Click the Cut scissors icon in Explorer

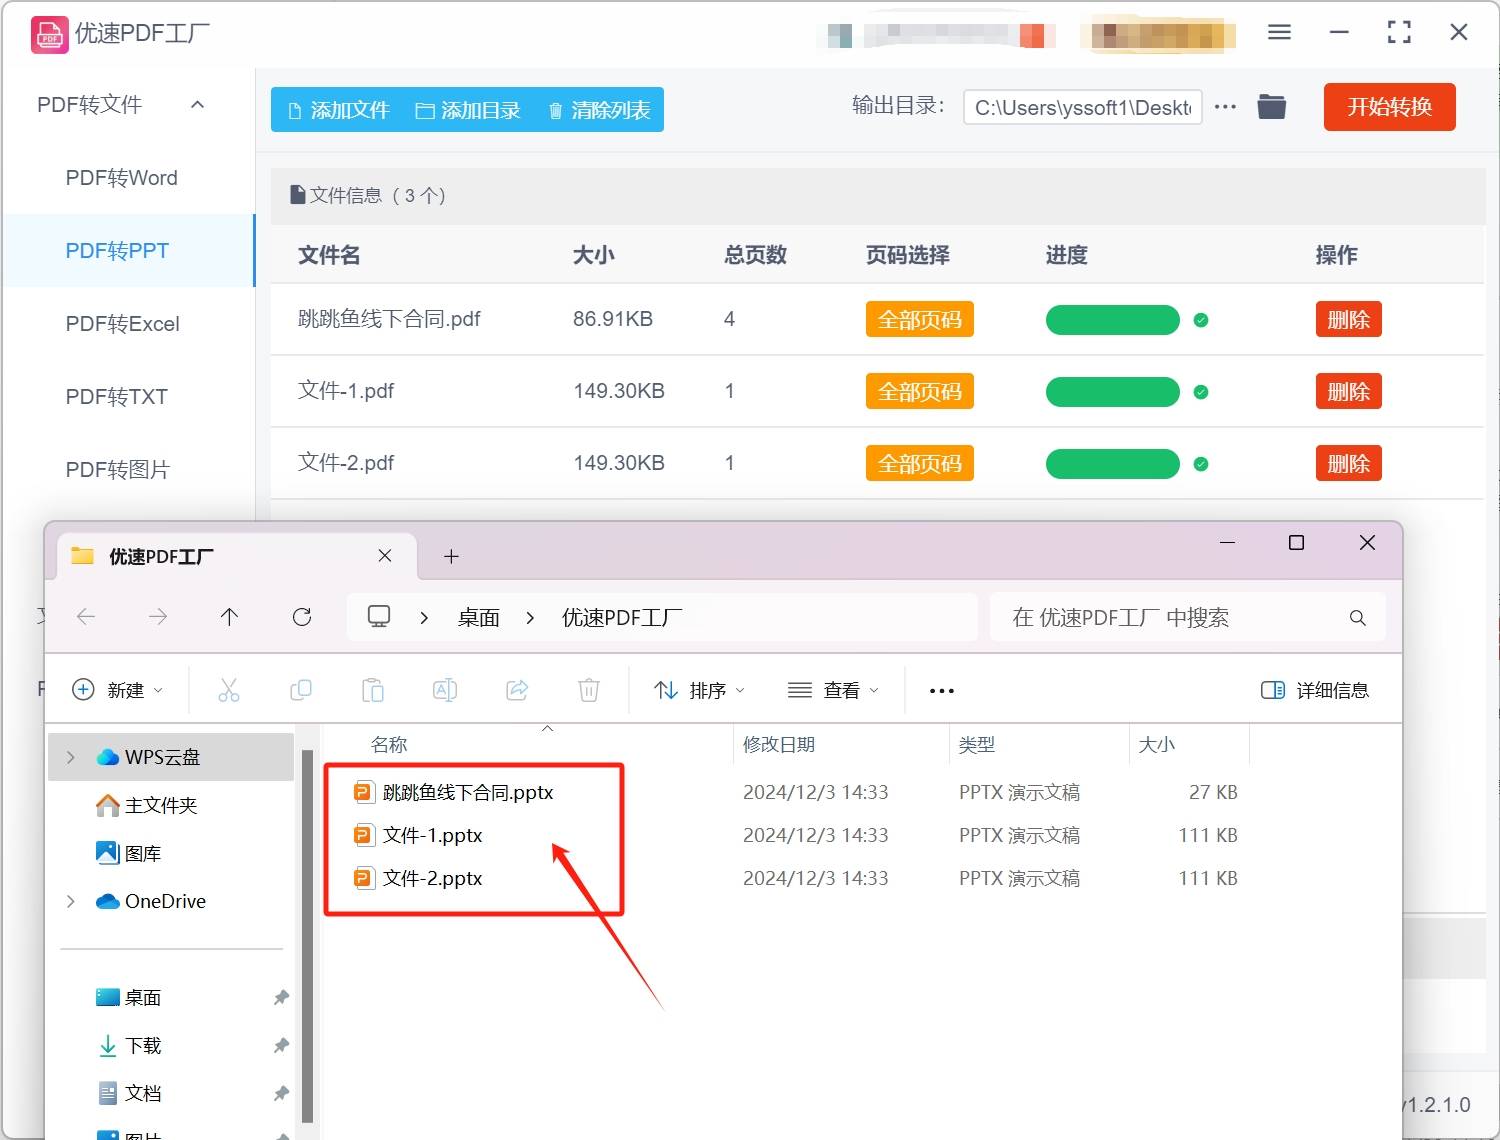coord(229,690)
